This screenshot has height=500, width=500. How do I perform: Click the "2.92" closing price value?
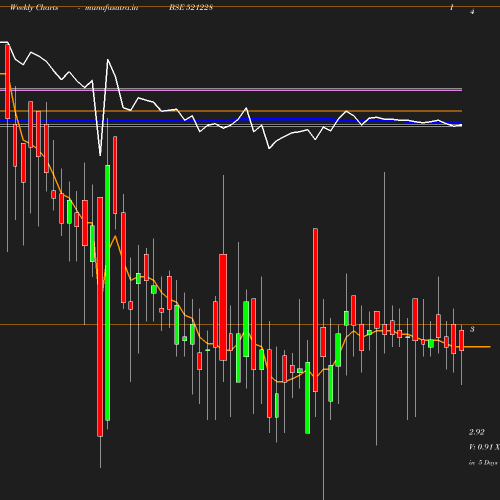click(x=477, y=432)
